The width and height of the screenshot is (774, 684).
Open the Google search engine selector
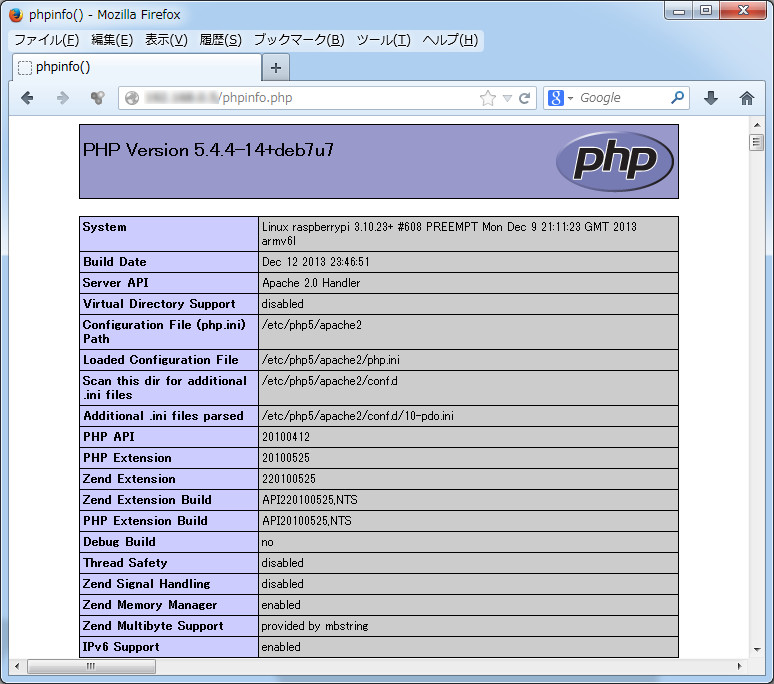click(560, 98)
